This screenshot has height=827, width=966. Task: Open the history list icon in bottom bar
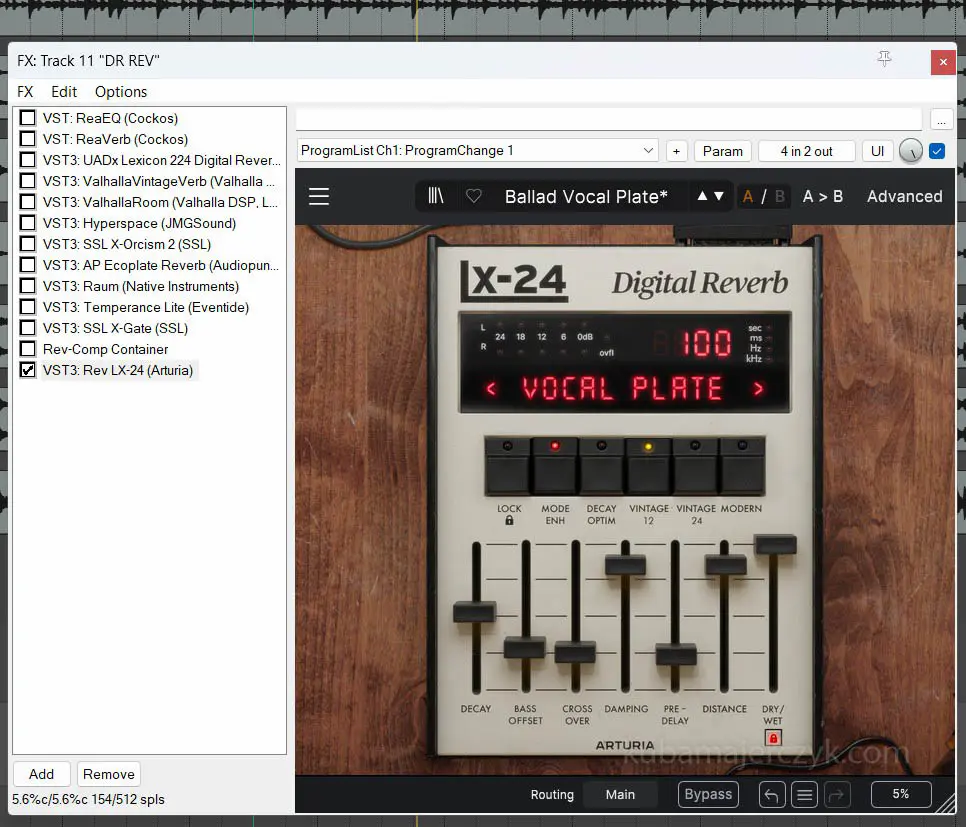click(804, 795)
